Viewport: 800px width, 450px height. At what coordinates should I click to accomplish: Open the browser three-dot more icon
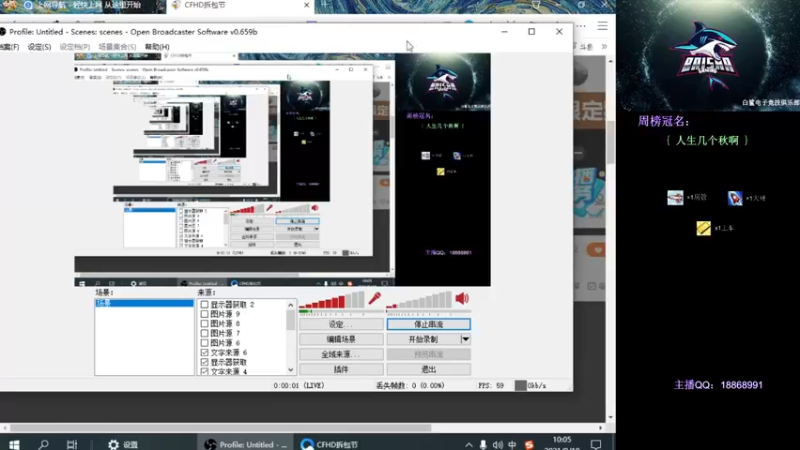coord(581,26)
